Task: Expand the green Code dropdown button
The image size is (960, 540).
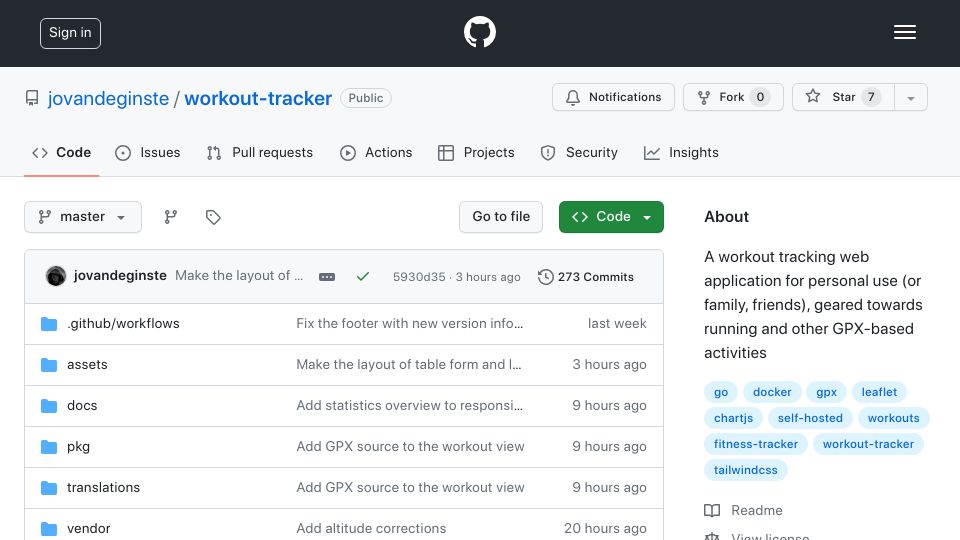Action: tap(611, 217)
